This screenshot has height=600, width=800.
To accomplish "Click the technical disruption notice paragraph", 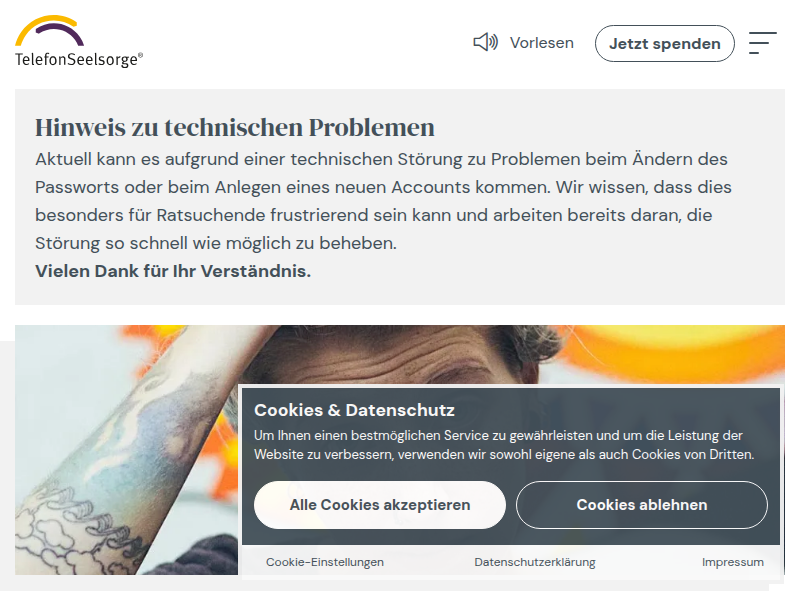I will (383, 201).
